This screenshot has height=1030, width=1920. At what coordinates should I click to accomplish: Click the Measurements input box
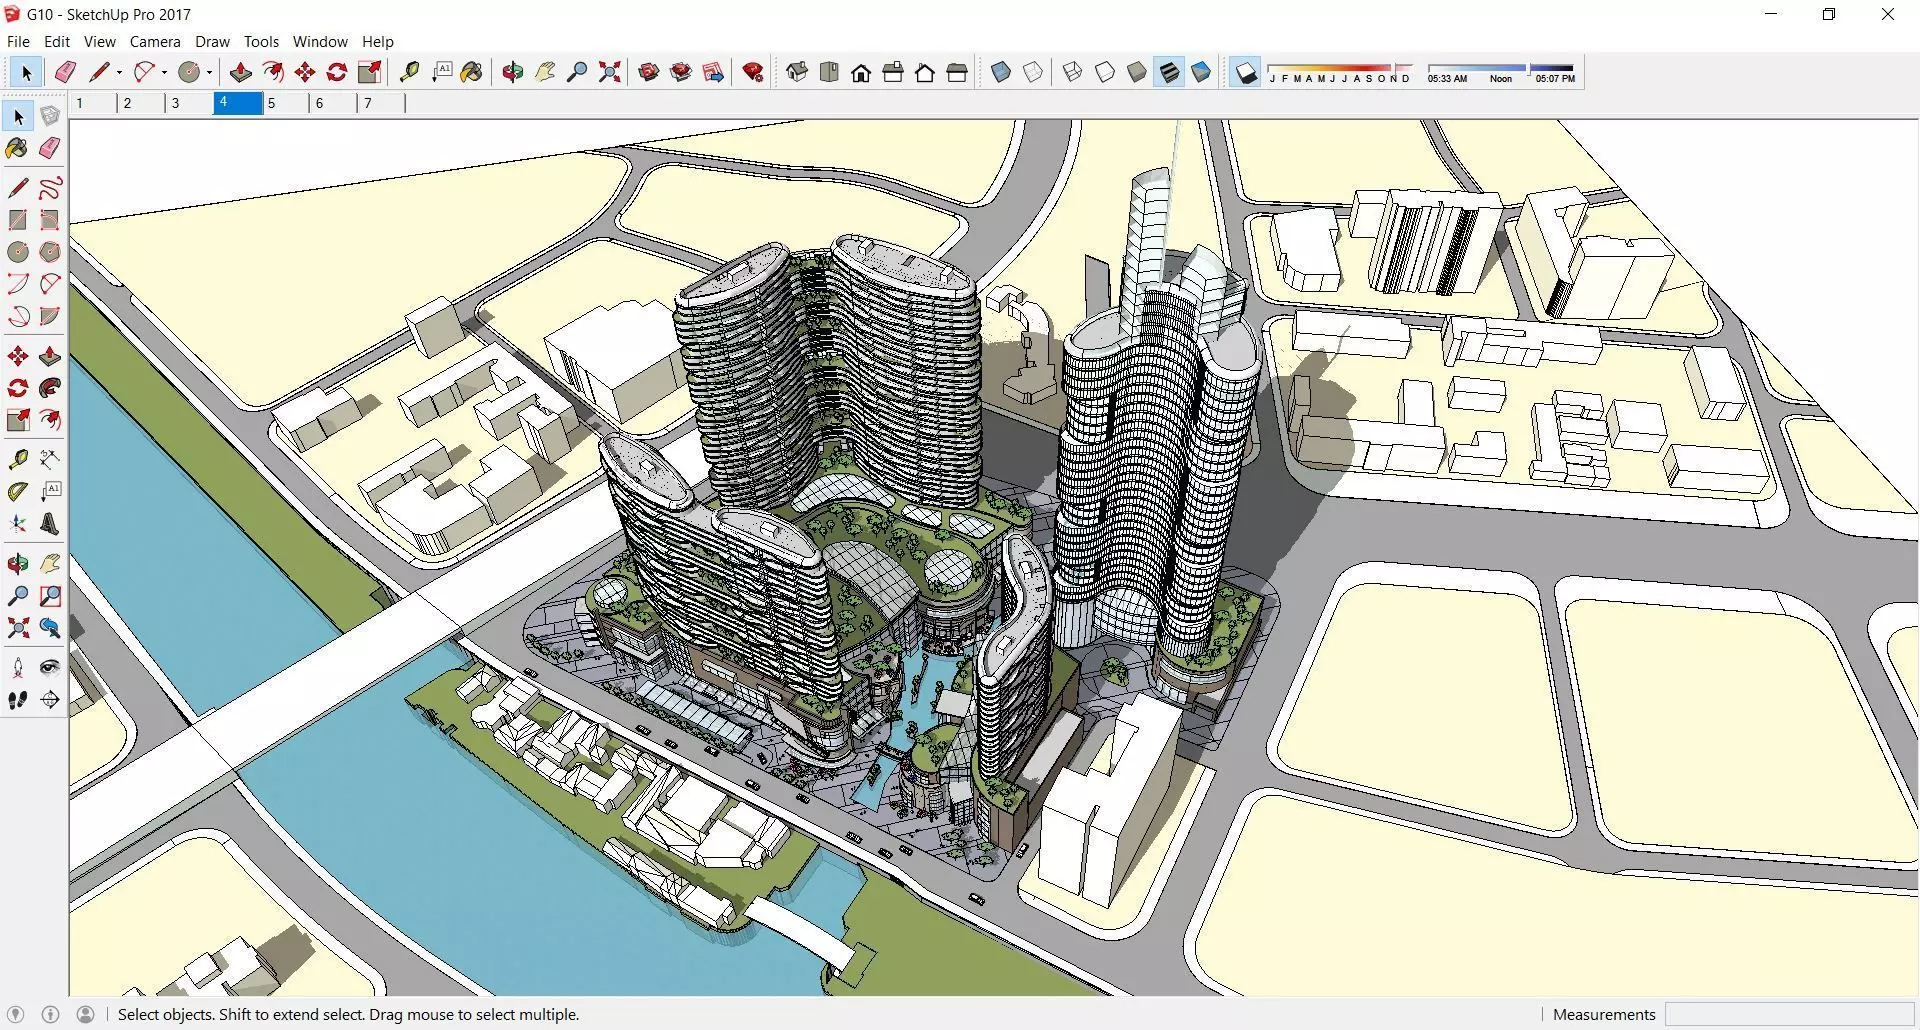click(1789, 1014)
